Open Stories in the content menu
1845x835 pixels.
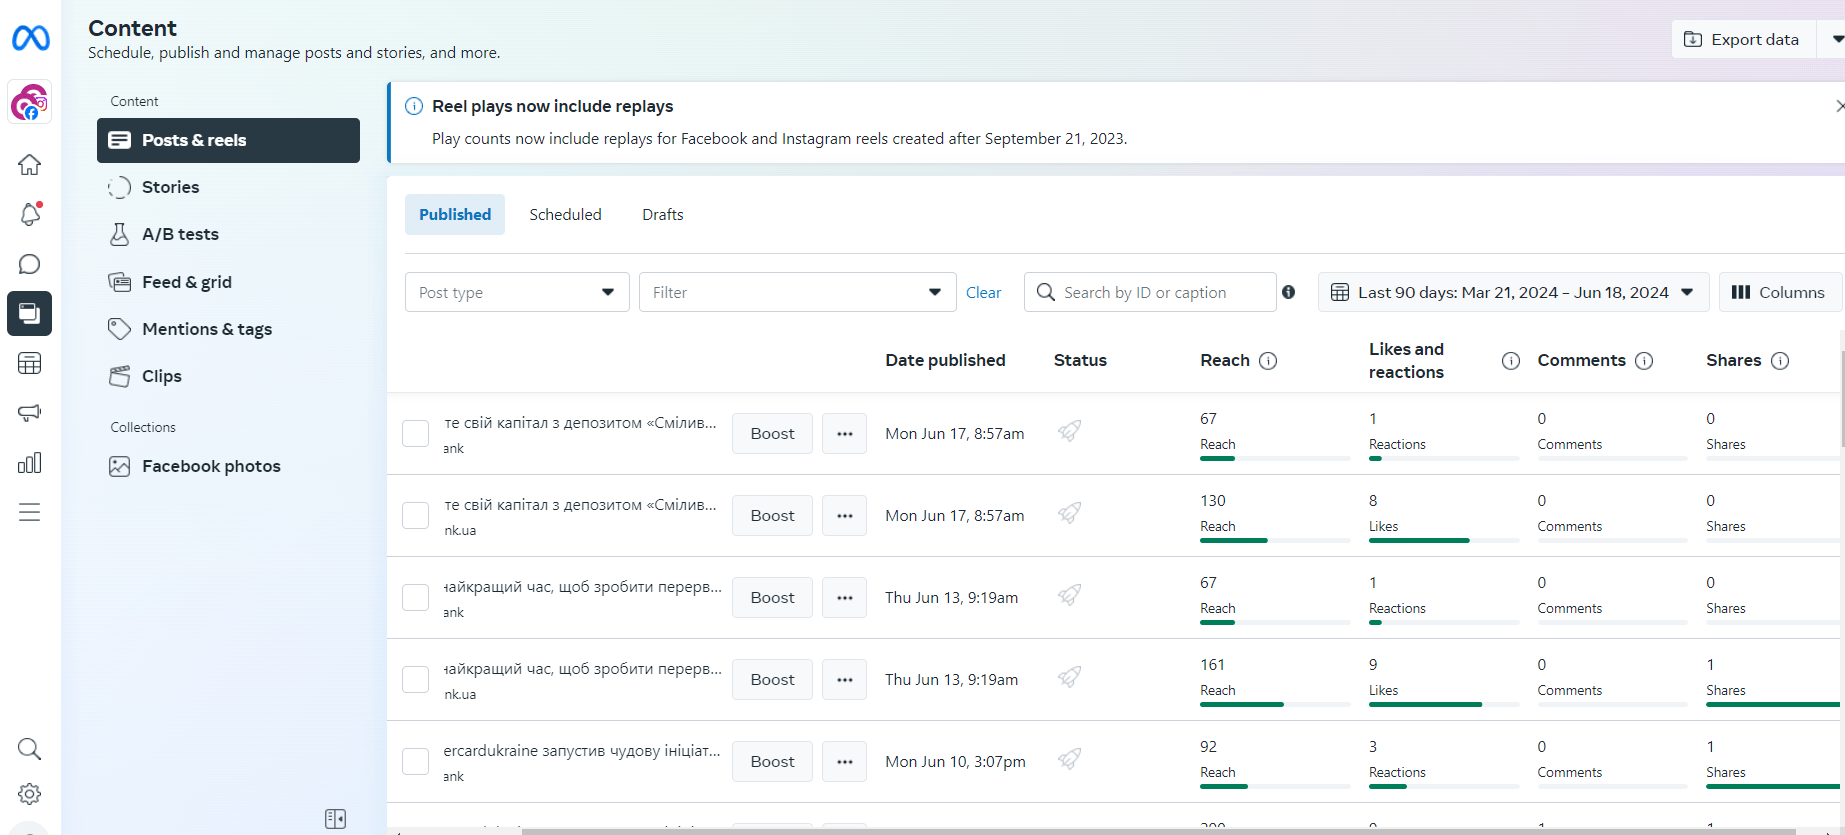[228, 187]
